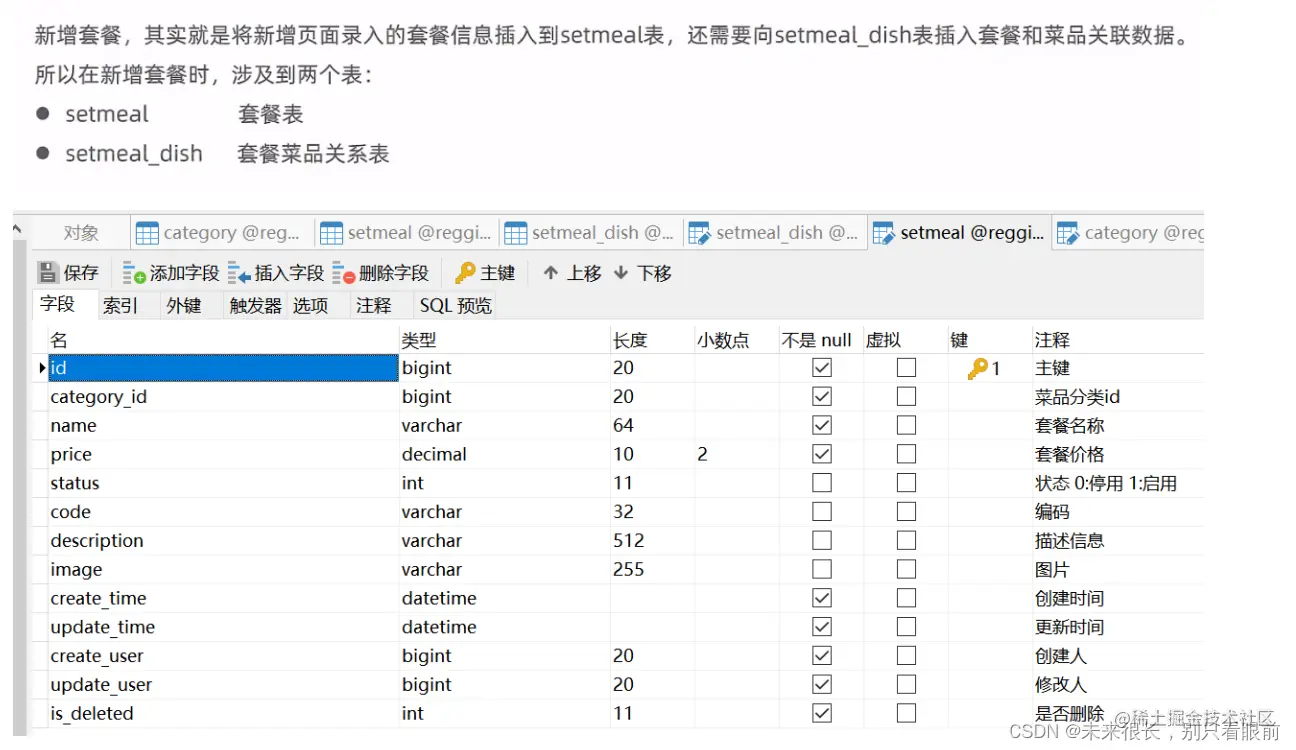Click the length value 512
Image resolution: width=1296 pixels, height=750 pixels.
629,541
